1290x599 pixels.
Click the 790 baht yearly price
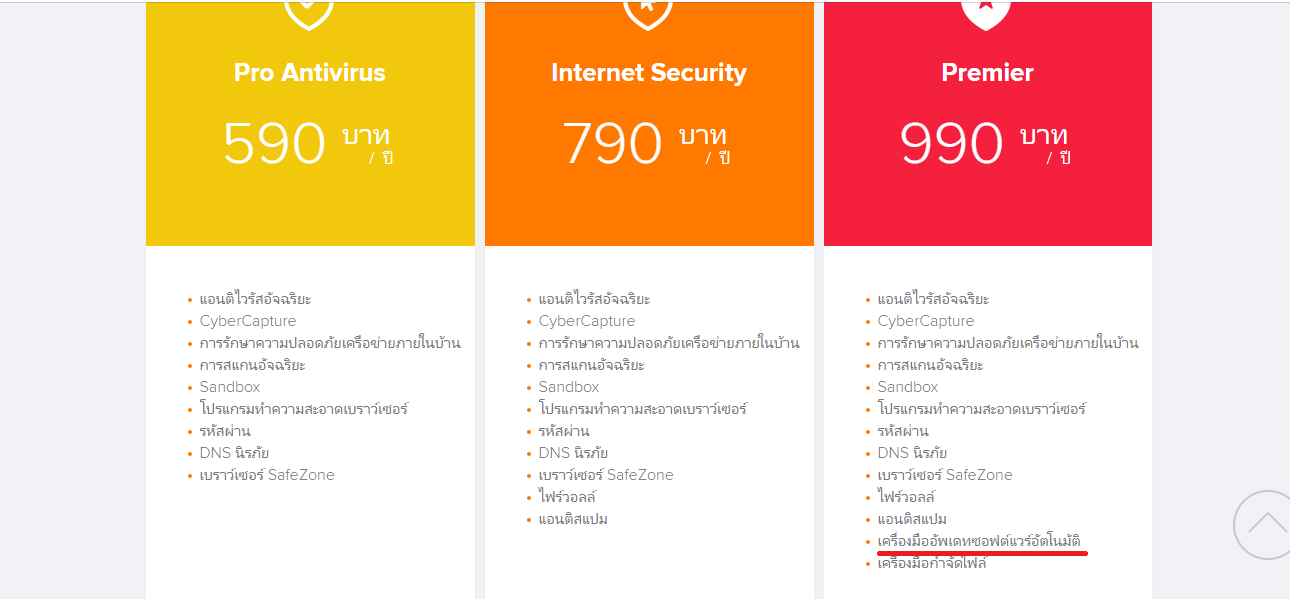pos(646,143)
